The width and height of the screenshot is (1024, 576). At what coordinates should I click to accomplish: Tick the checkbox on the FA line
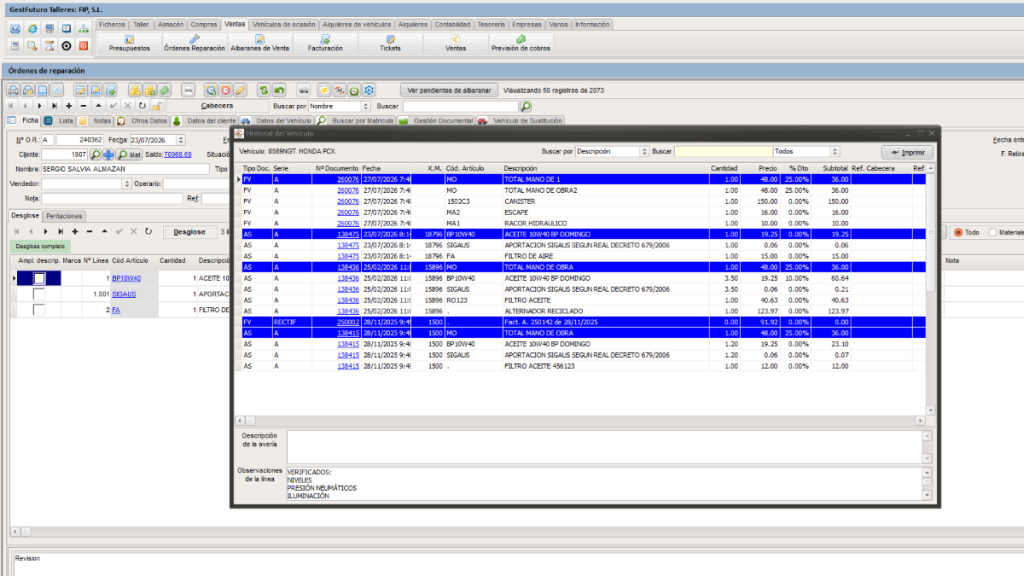[x=39, y=310]
